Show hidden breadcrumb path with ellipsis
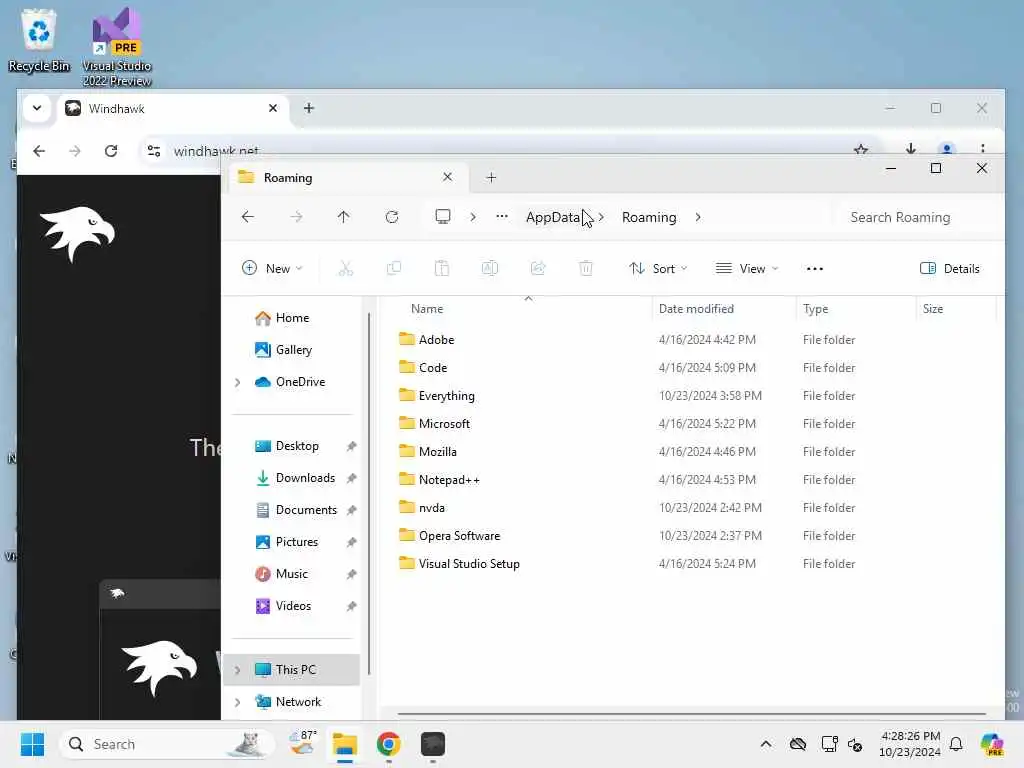 pos(502,217)
